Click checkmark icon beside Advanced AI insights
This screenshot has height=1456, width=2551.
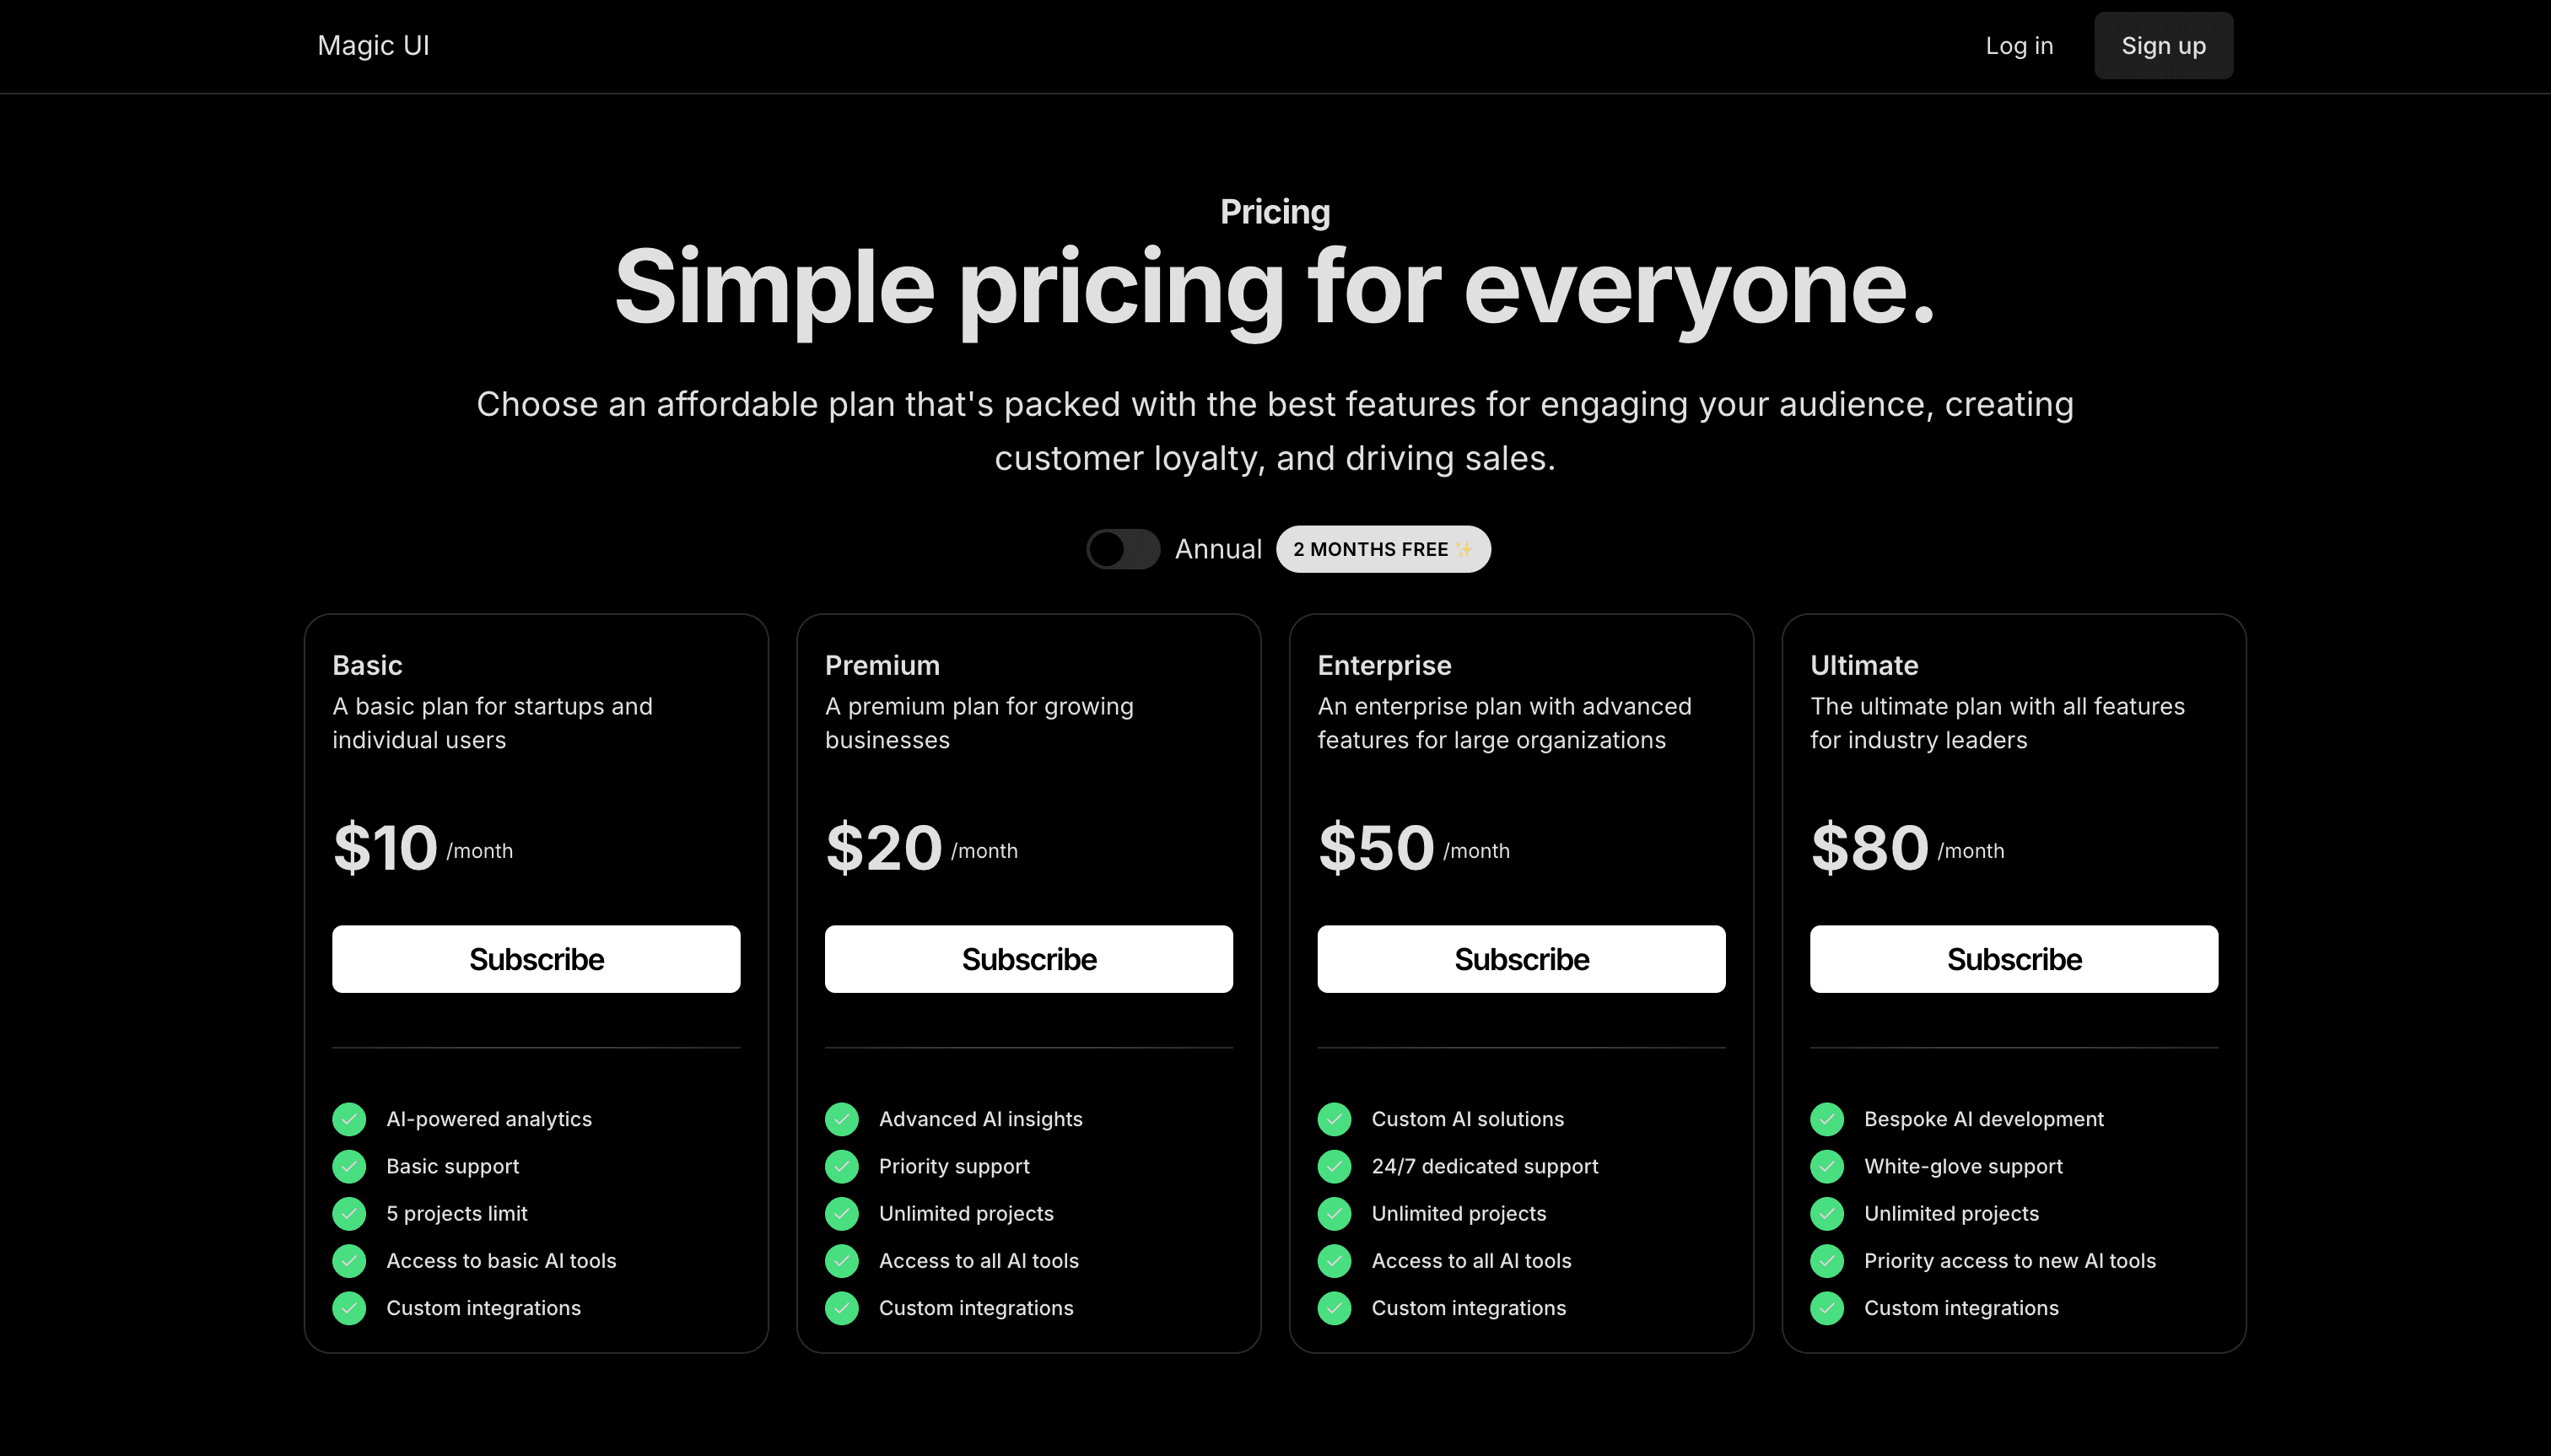(x=842, y=1119)
